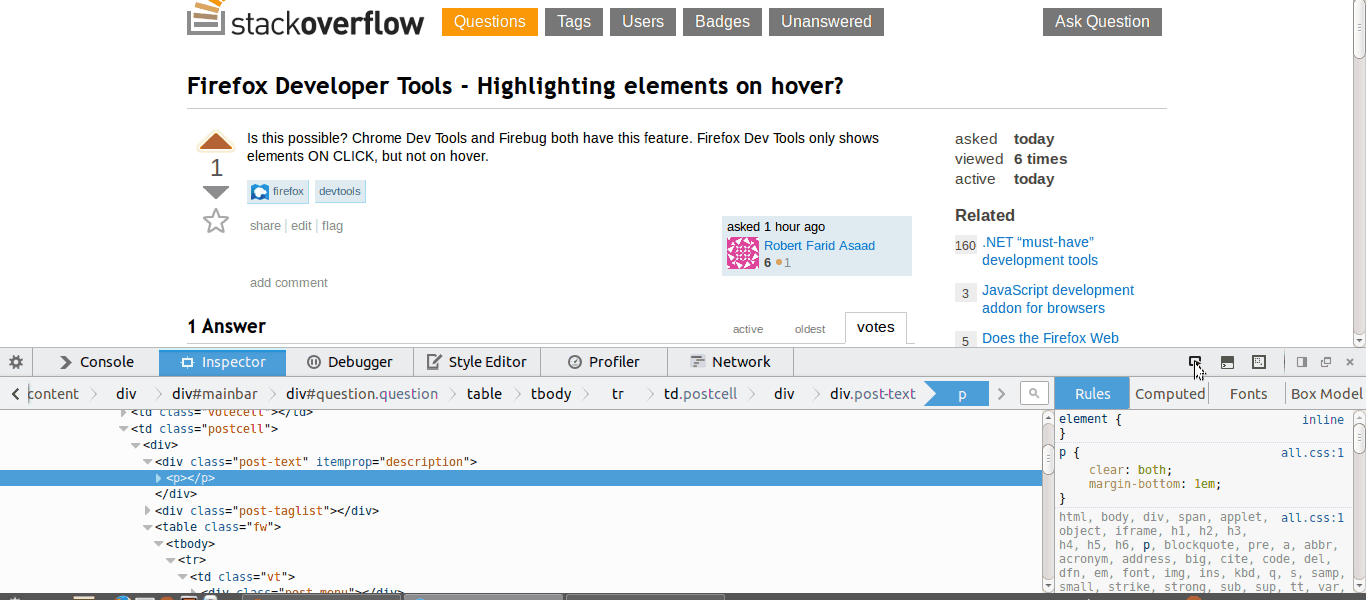This screenshot has width=1366, height=600.
Task: Upvote the question arrow
Action: pos(216,141)
